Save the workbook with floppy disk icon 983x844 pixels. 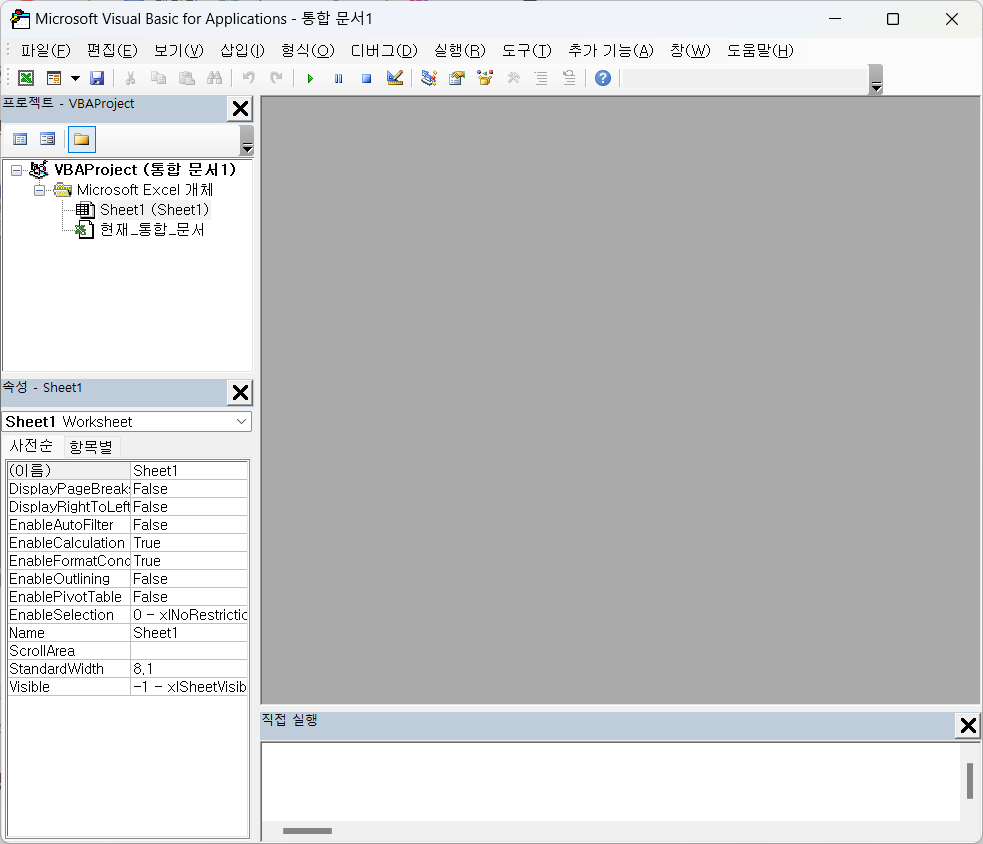pos(97,78)
